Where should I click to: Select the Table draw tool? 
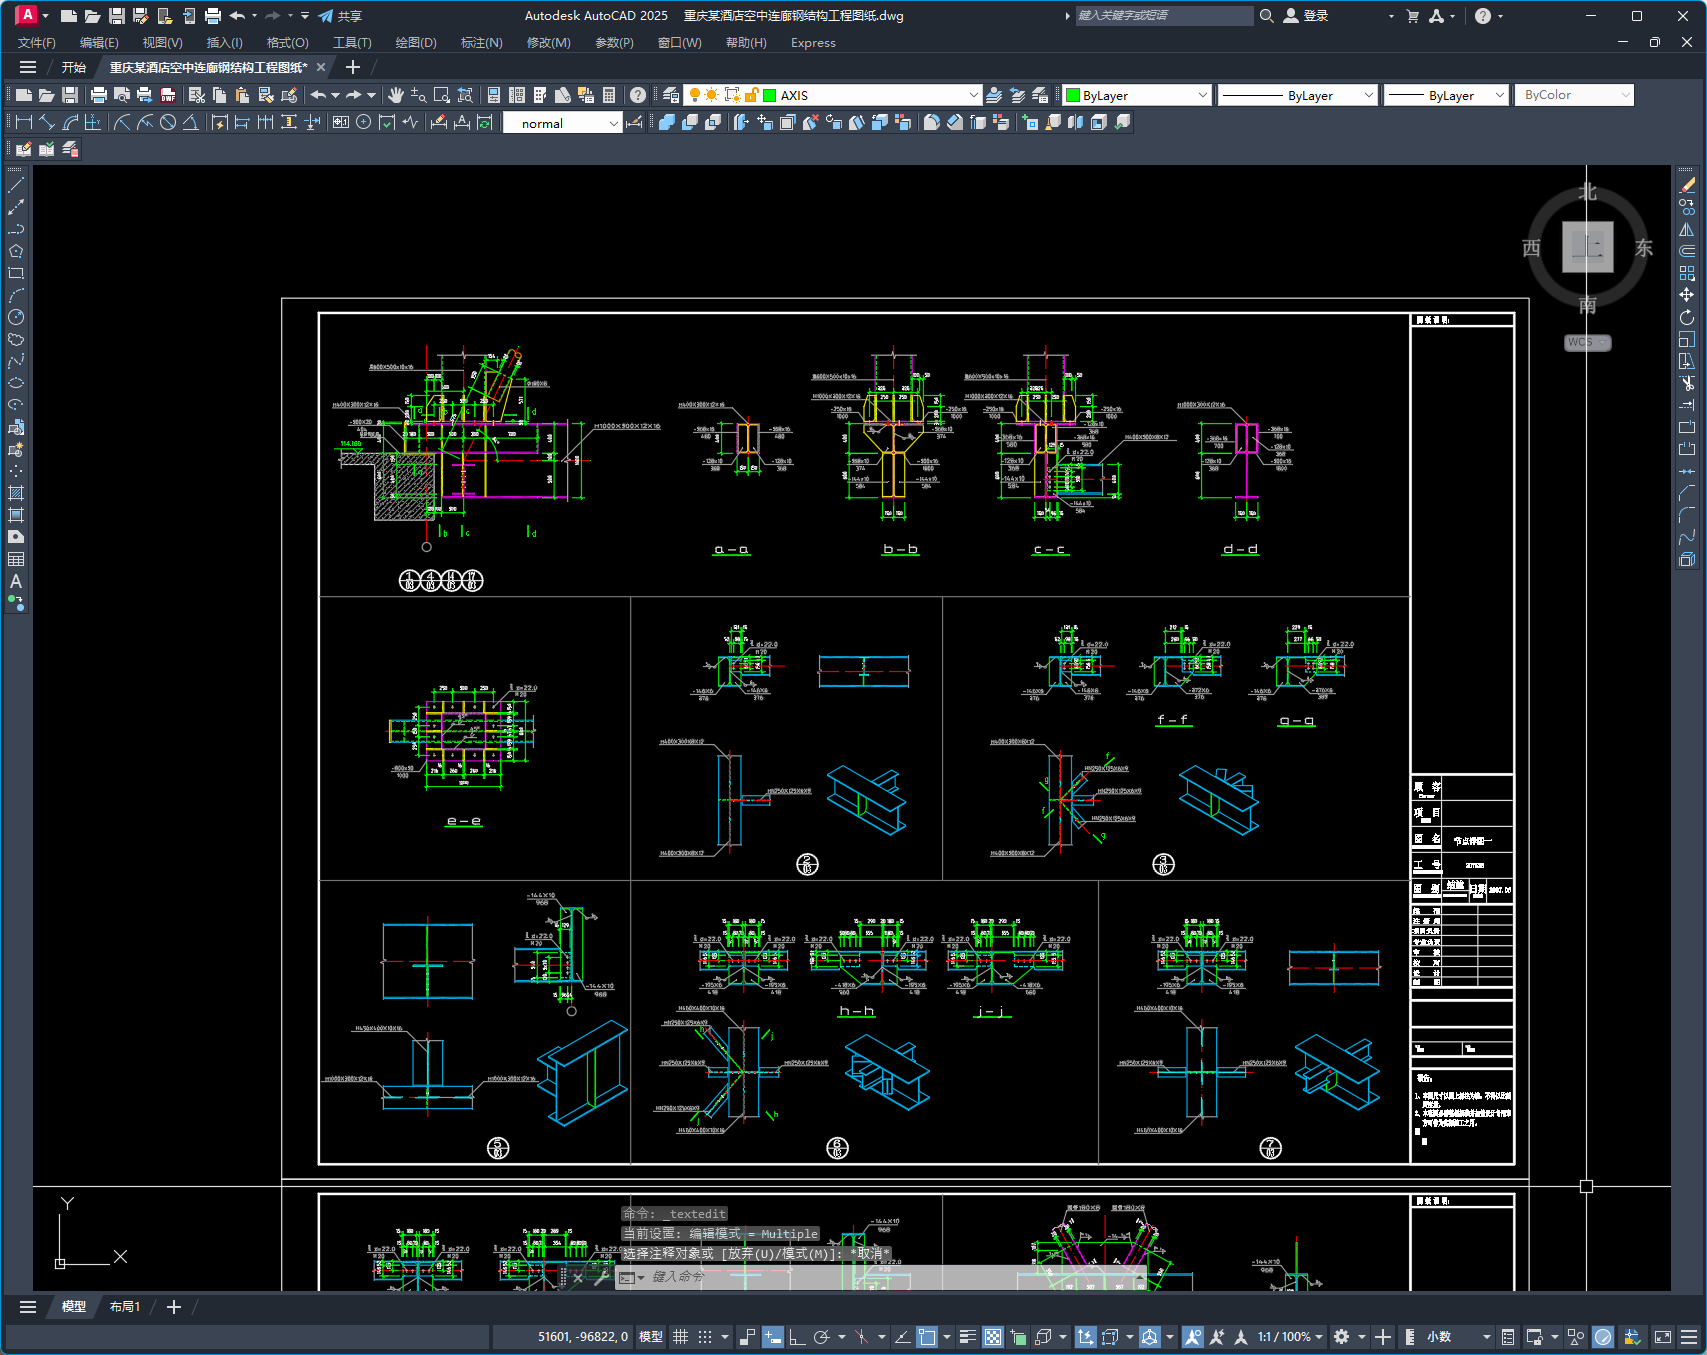[x=16, y=559]
